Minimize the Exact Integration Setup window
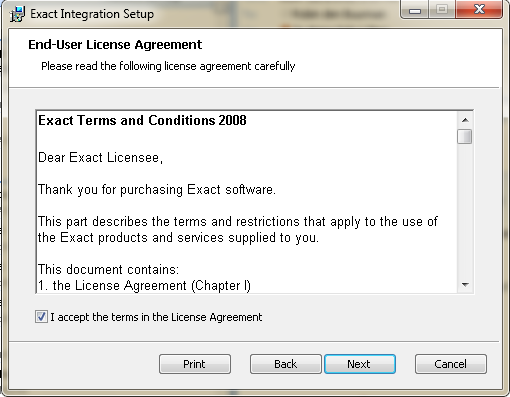The height and width of the screenshot is (397, 510). 415,10
